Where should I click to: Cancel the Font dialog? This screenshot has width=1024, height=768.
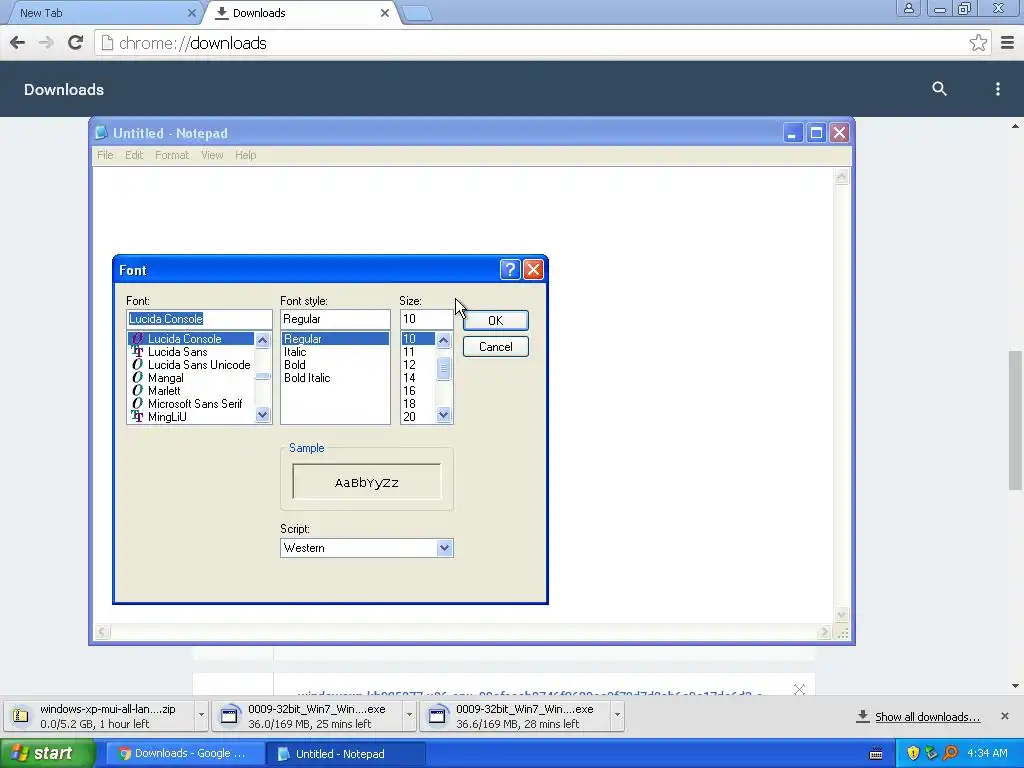pyautogui.click(x=496, y=347)
